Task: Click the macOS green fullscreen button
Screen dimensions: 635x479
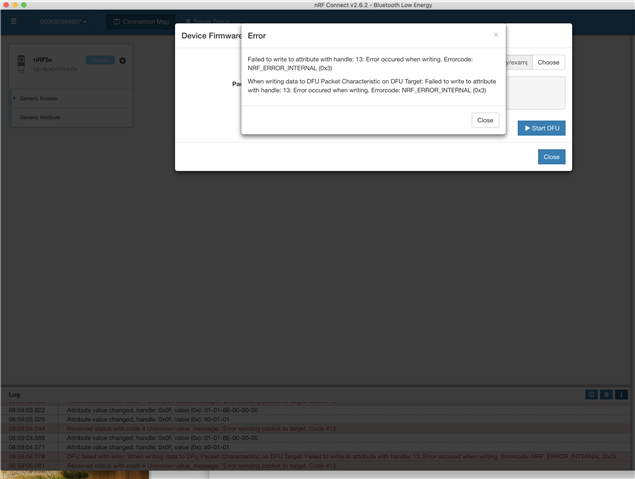Action: pos(26,5)
